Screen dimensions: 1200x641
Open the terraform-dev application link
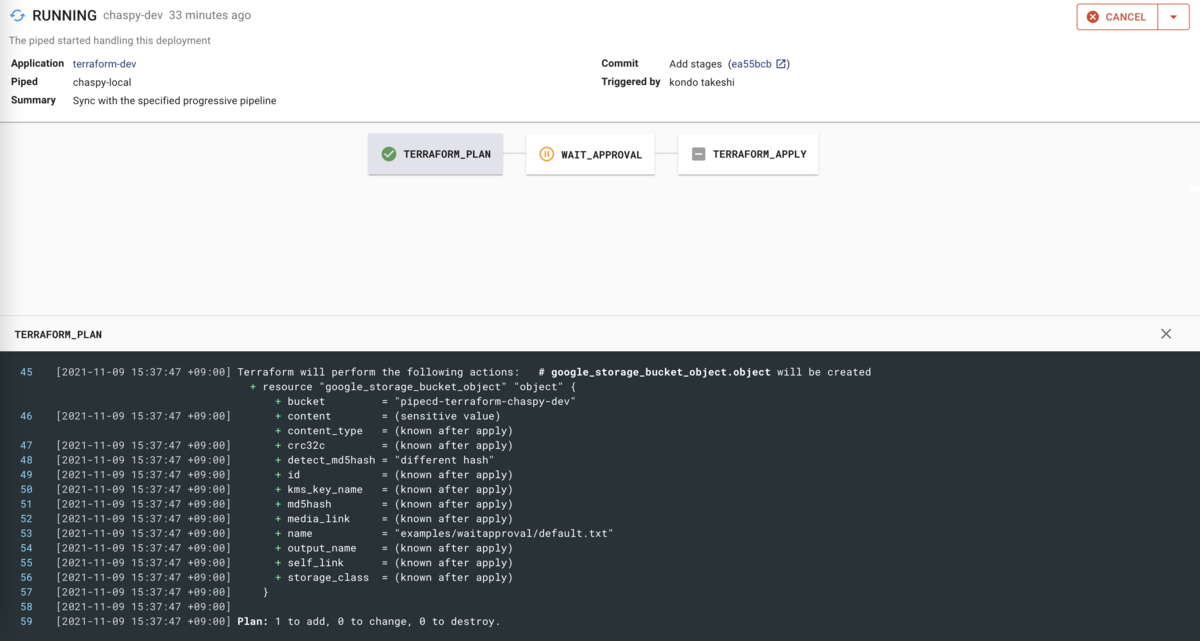(104, 63)
